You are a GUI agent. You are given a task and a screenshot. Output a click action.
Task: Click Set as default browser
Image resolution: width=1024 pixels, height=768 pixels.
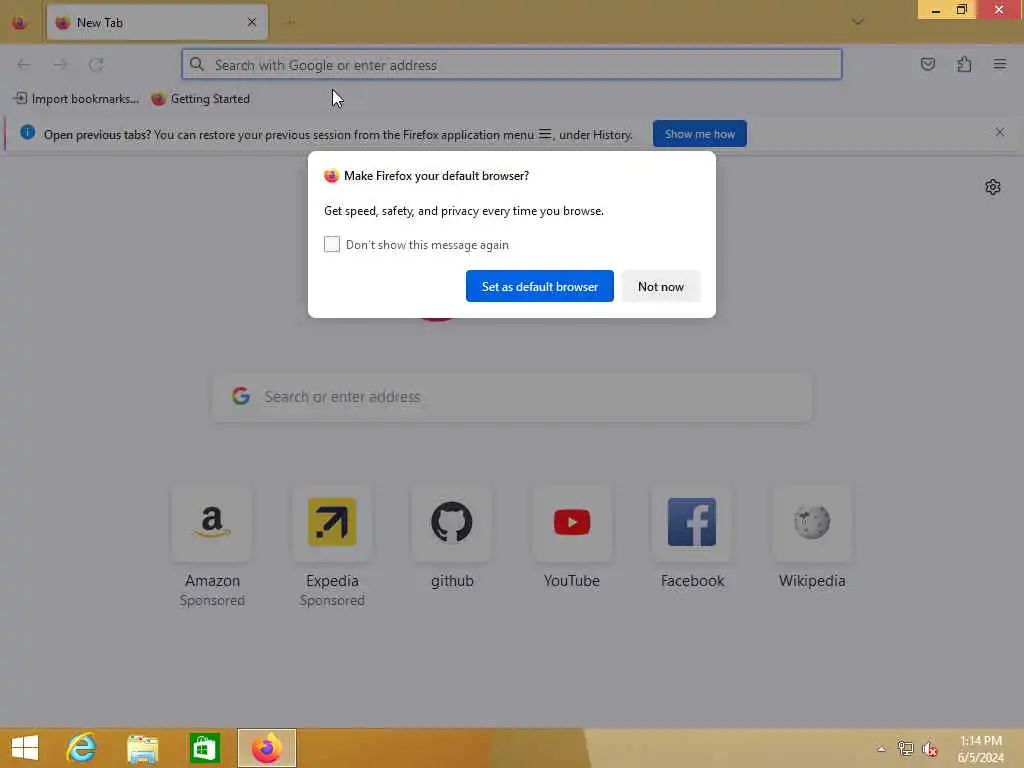point(539,286)
